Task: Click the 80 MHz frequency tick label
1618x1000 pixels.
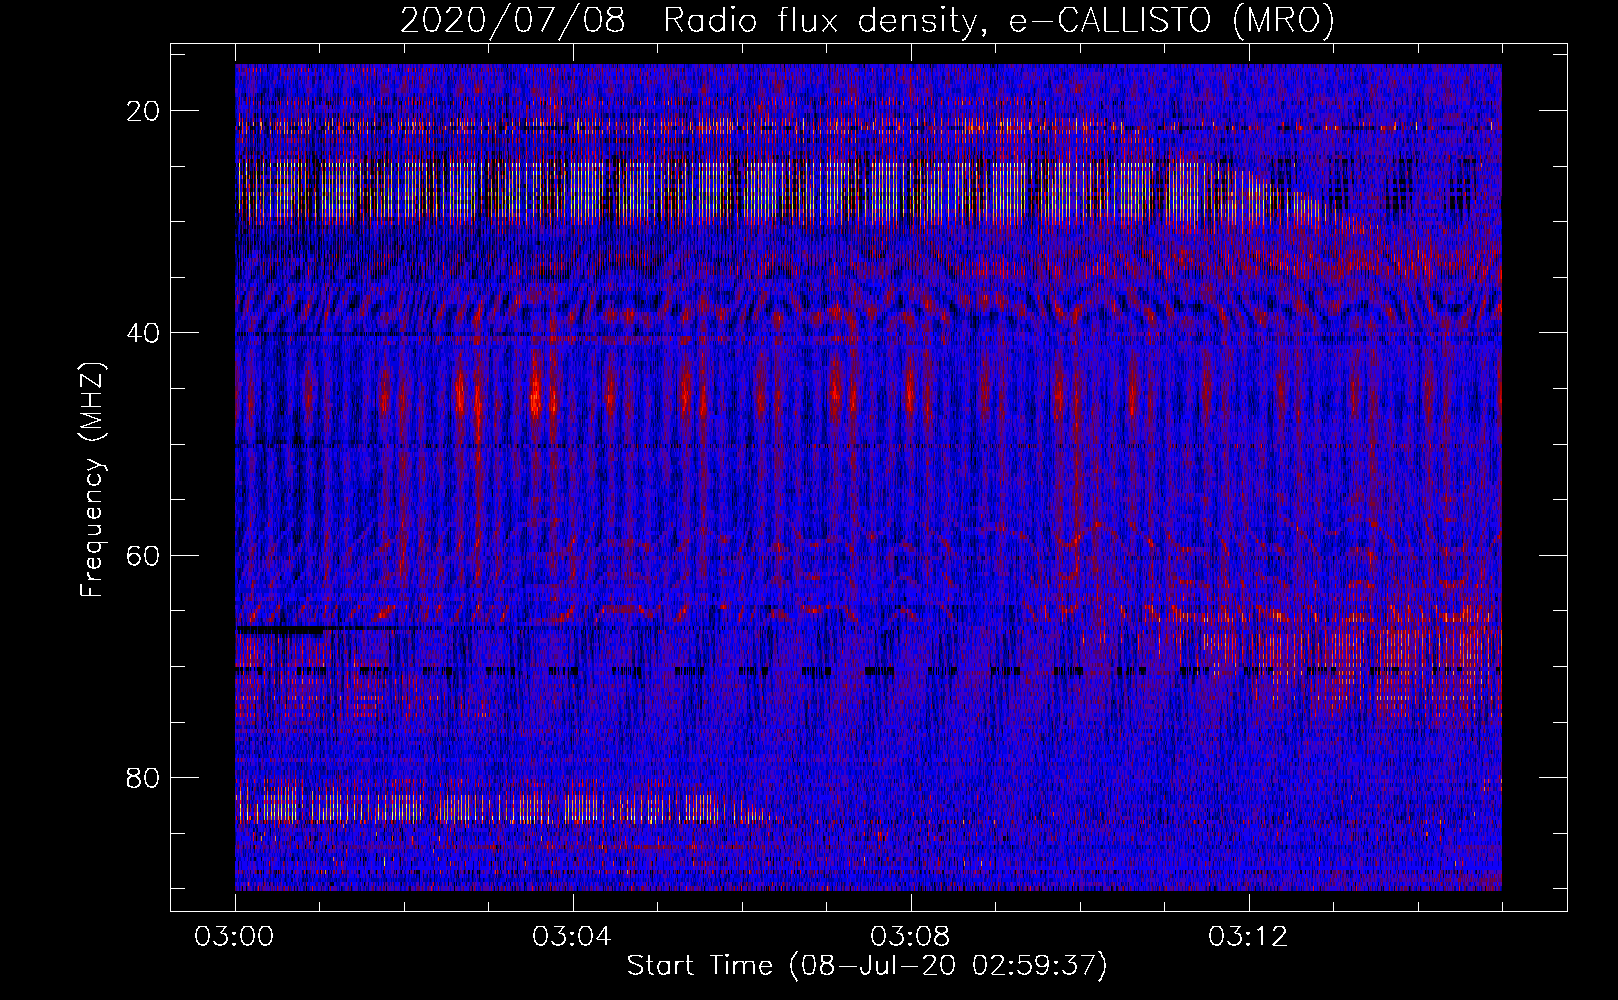Action: pyautogui.click(x=144, y=778)
